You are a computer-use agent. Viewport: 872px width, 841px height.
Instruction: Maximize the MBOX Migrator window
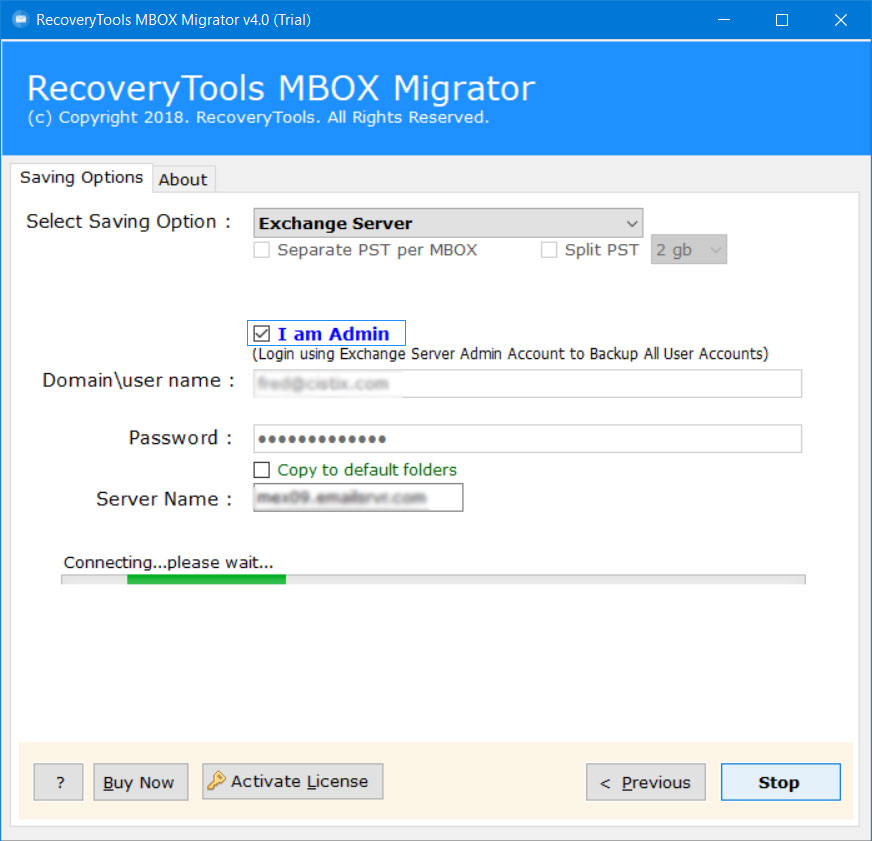[782, 20]
